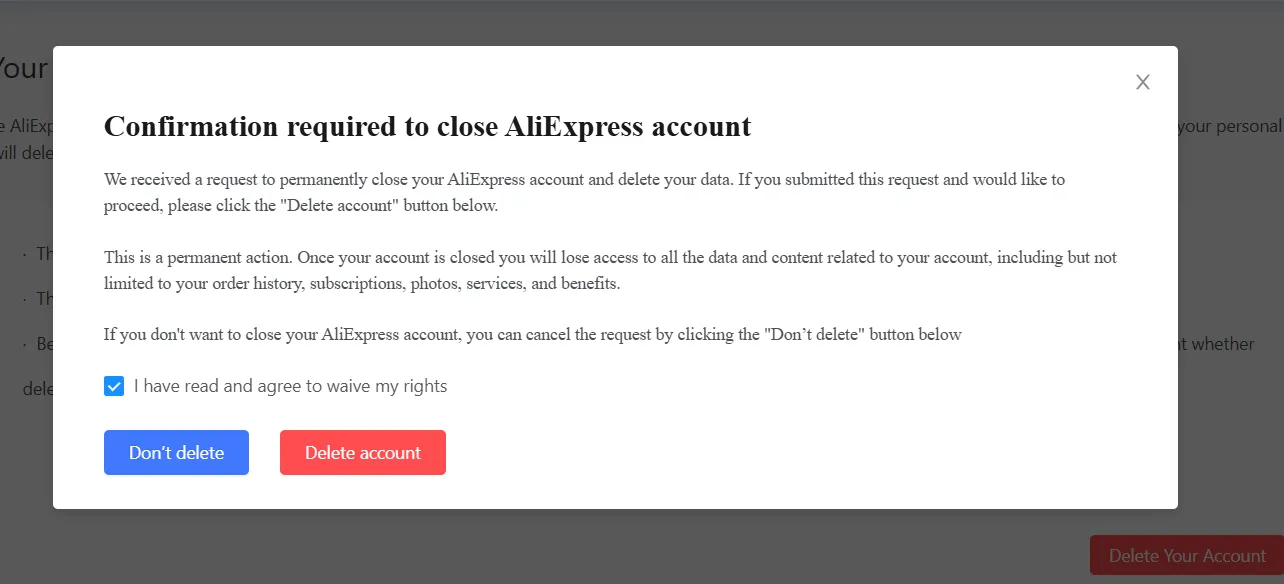Click the partially hidden "Your" page heading
Viewport: 1284px width, 584px height.
[x=24, y=68]
